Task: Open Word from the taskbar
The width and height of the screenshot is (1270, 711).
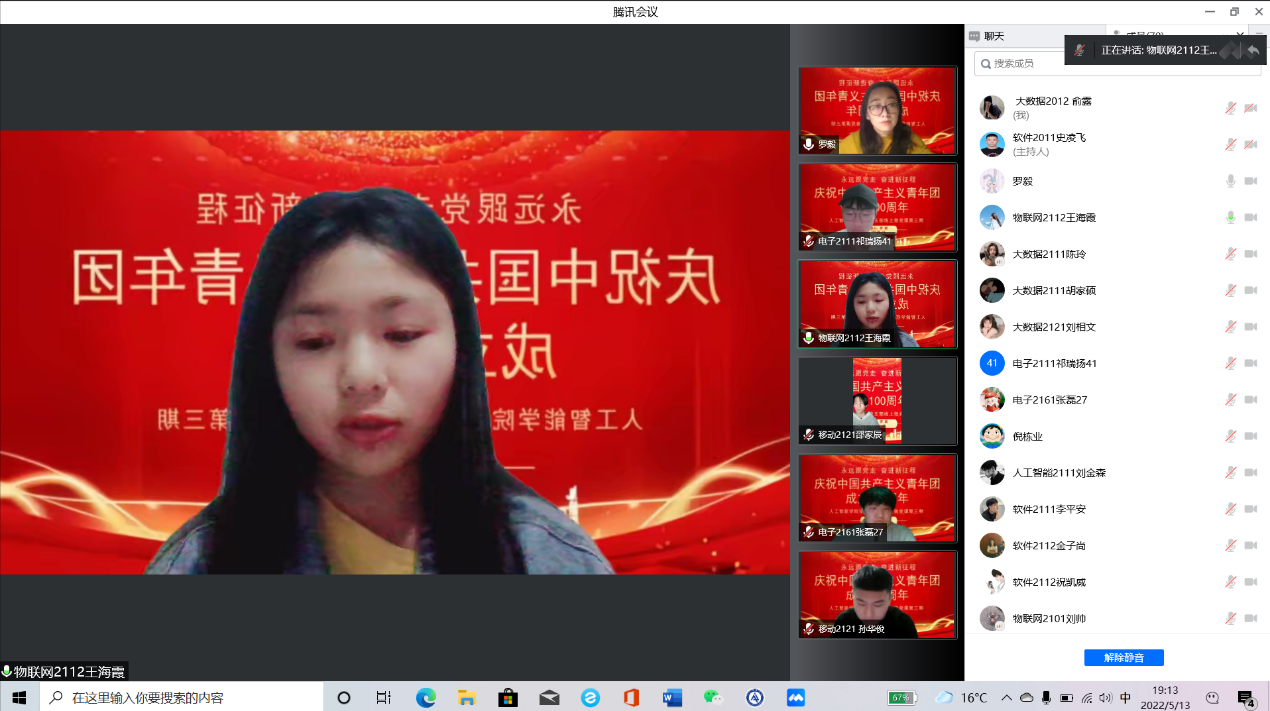Action: click(671, 697)
